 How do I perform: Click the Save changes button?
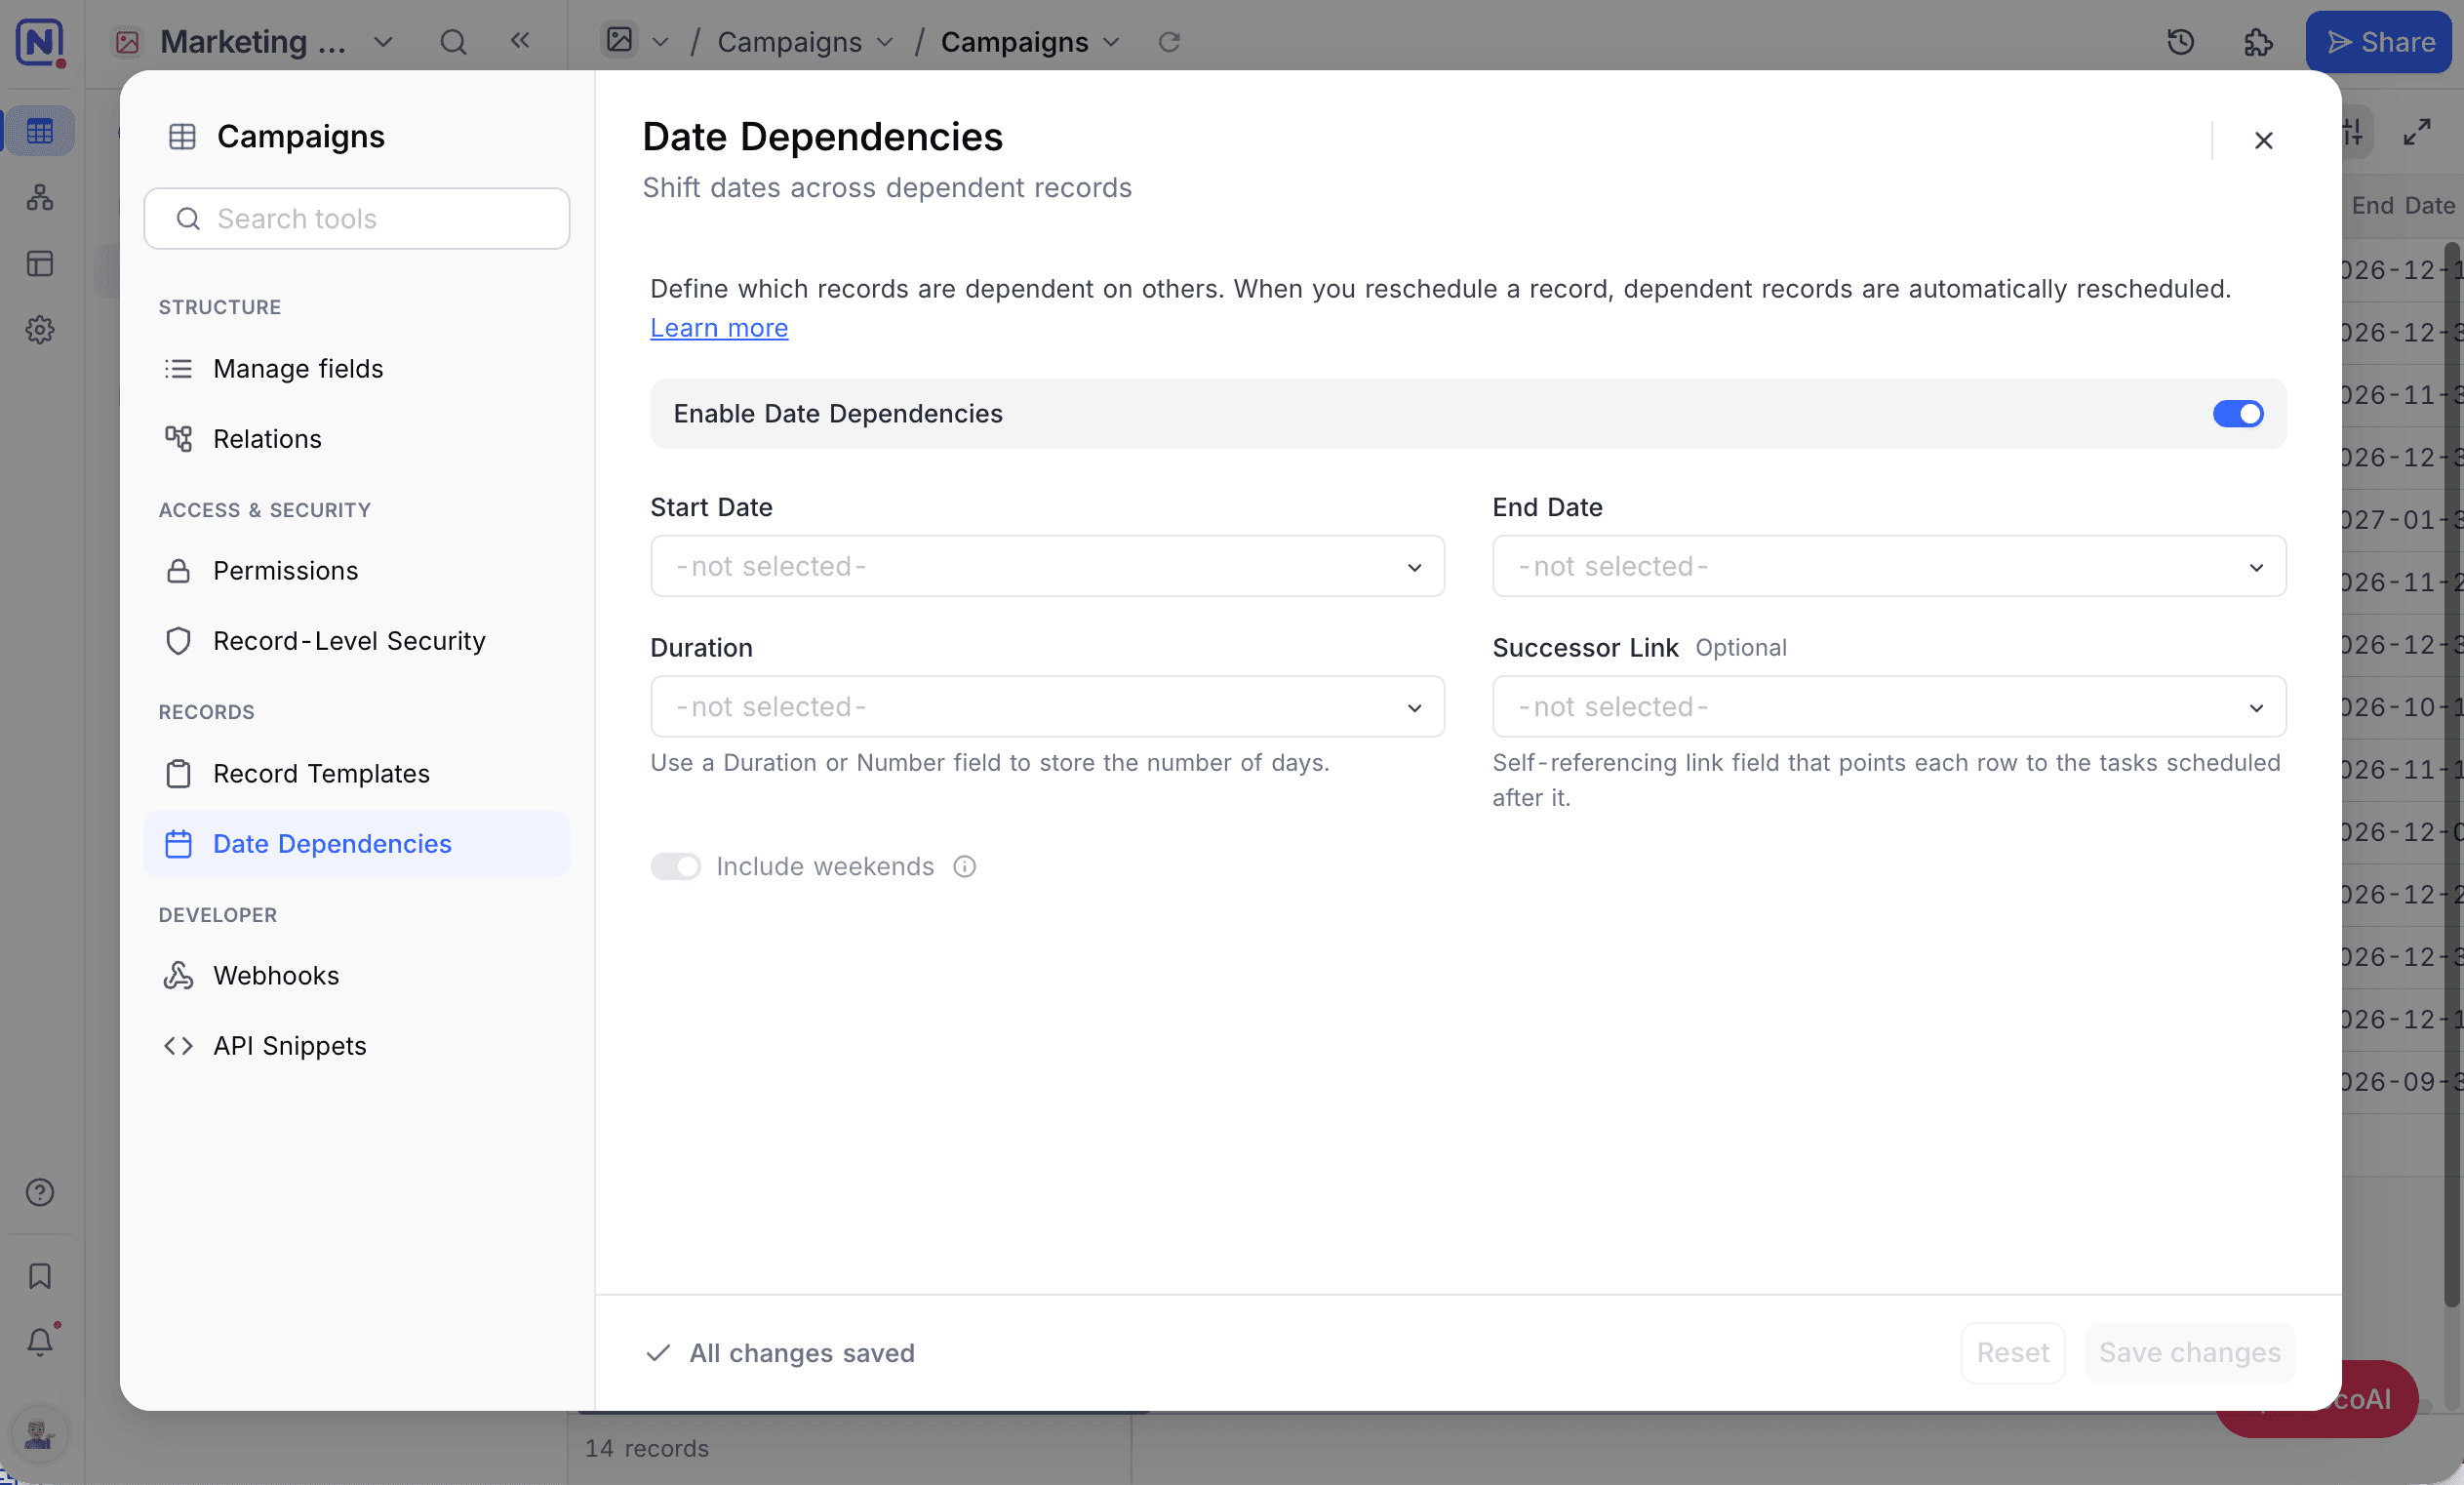[2189, 1353]
